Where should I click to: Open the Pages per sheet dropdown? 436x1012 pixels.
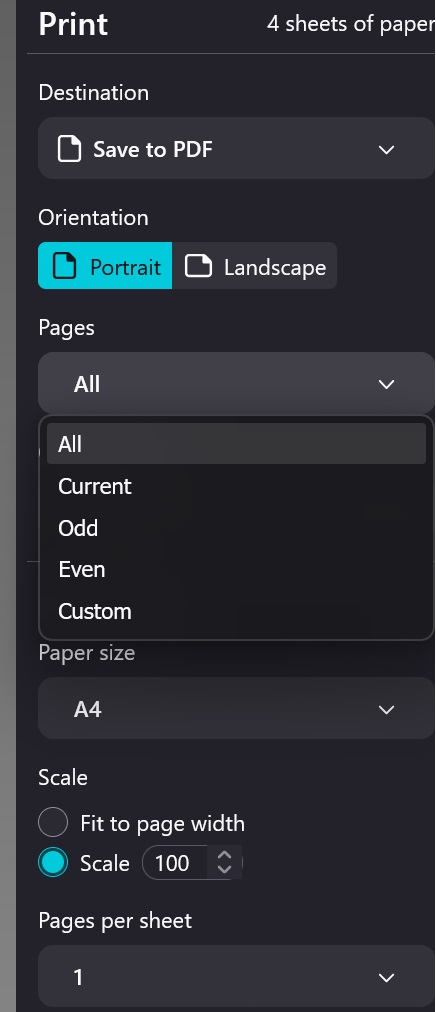[x=236, y=977]
